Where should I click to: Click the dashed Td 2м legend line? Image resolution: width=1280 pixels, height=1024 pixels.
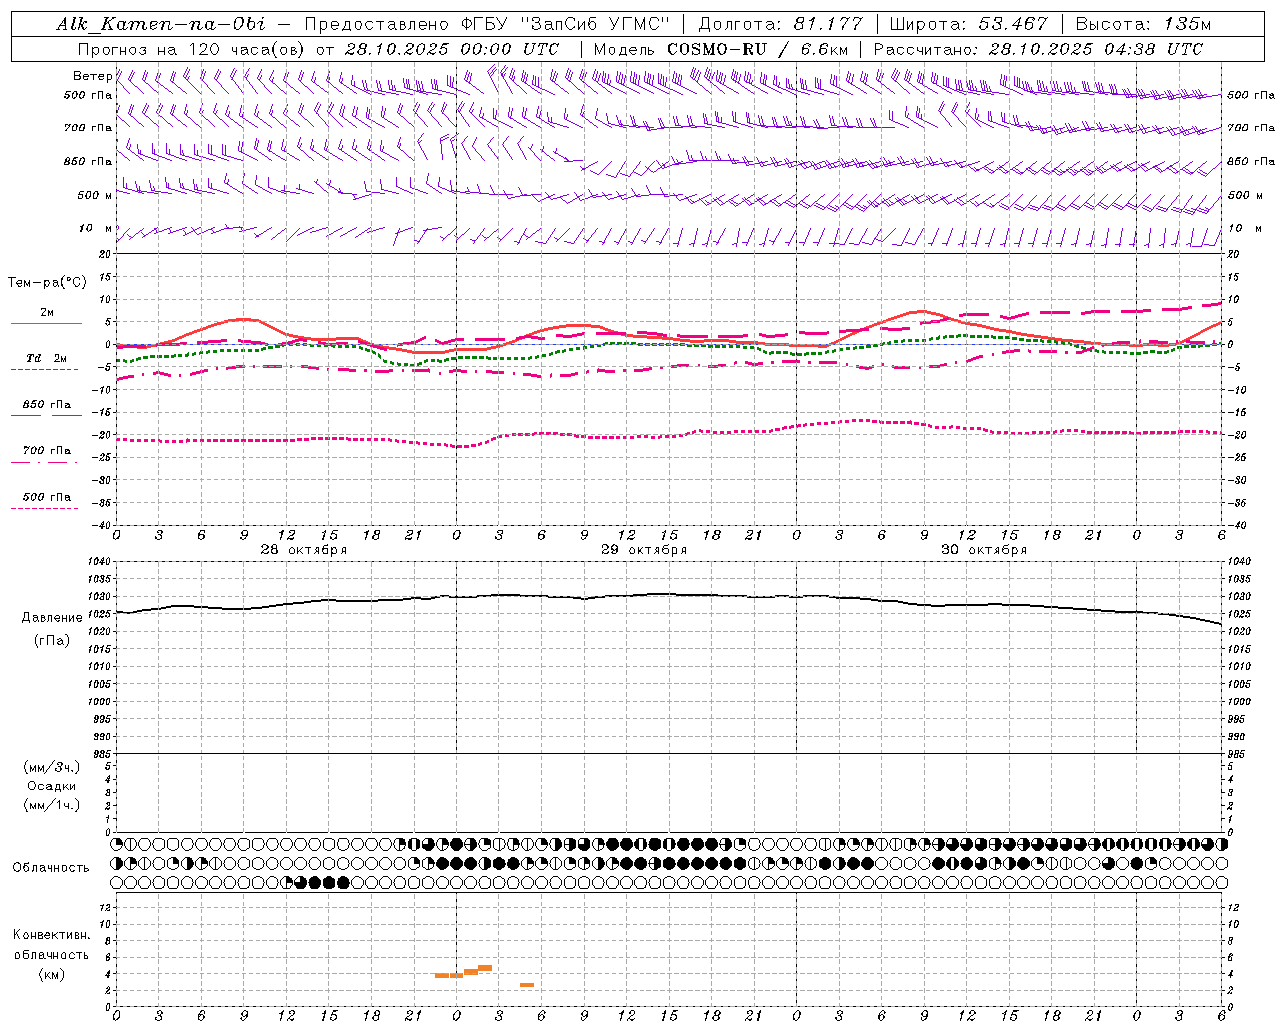(44, 369)
